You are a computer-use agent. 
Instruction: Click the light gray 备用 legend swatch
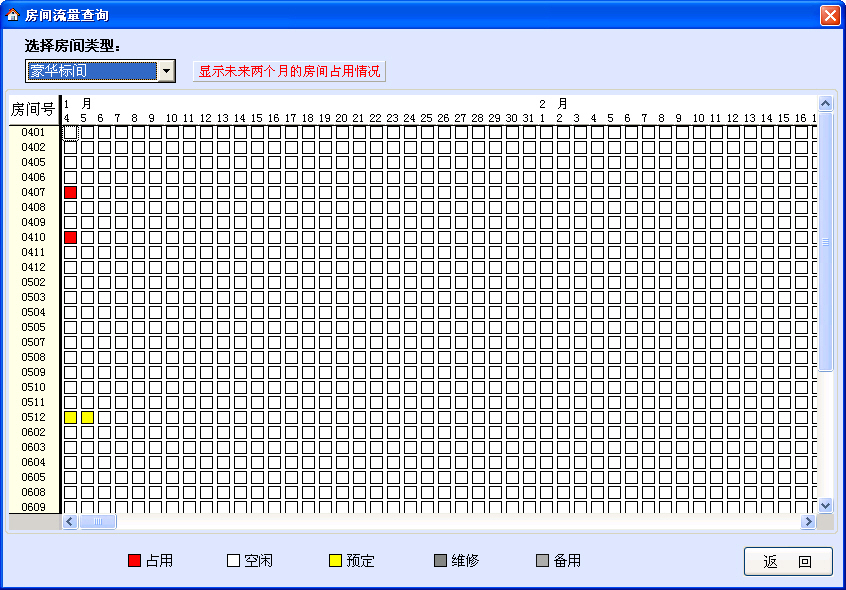click(x=542, y=561)
